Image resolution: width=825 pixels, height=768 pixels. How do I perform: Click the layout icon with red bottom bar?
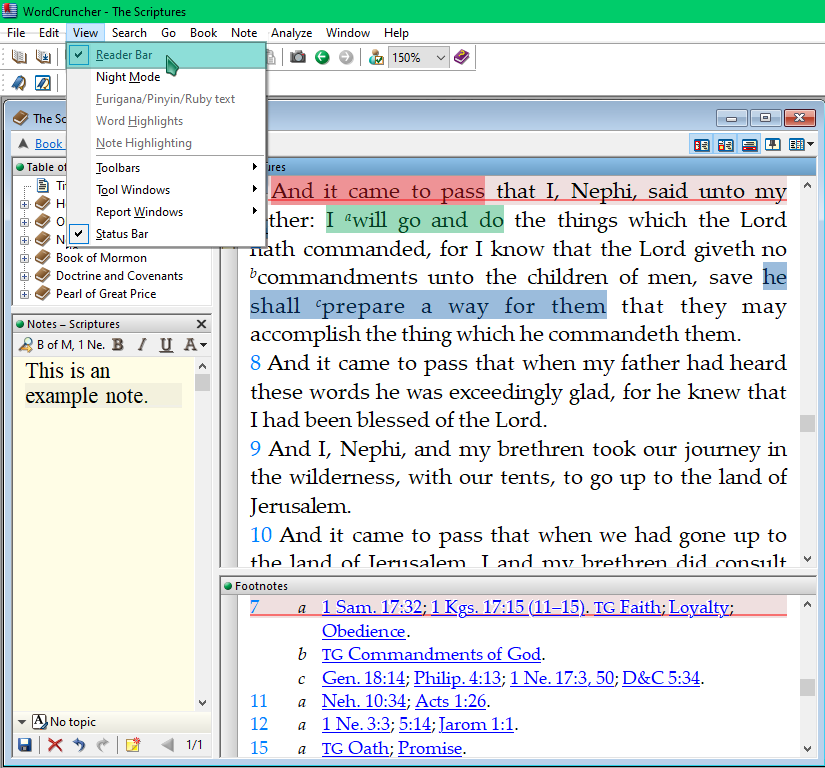749,145
